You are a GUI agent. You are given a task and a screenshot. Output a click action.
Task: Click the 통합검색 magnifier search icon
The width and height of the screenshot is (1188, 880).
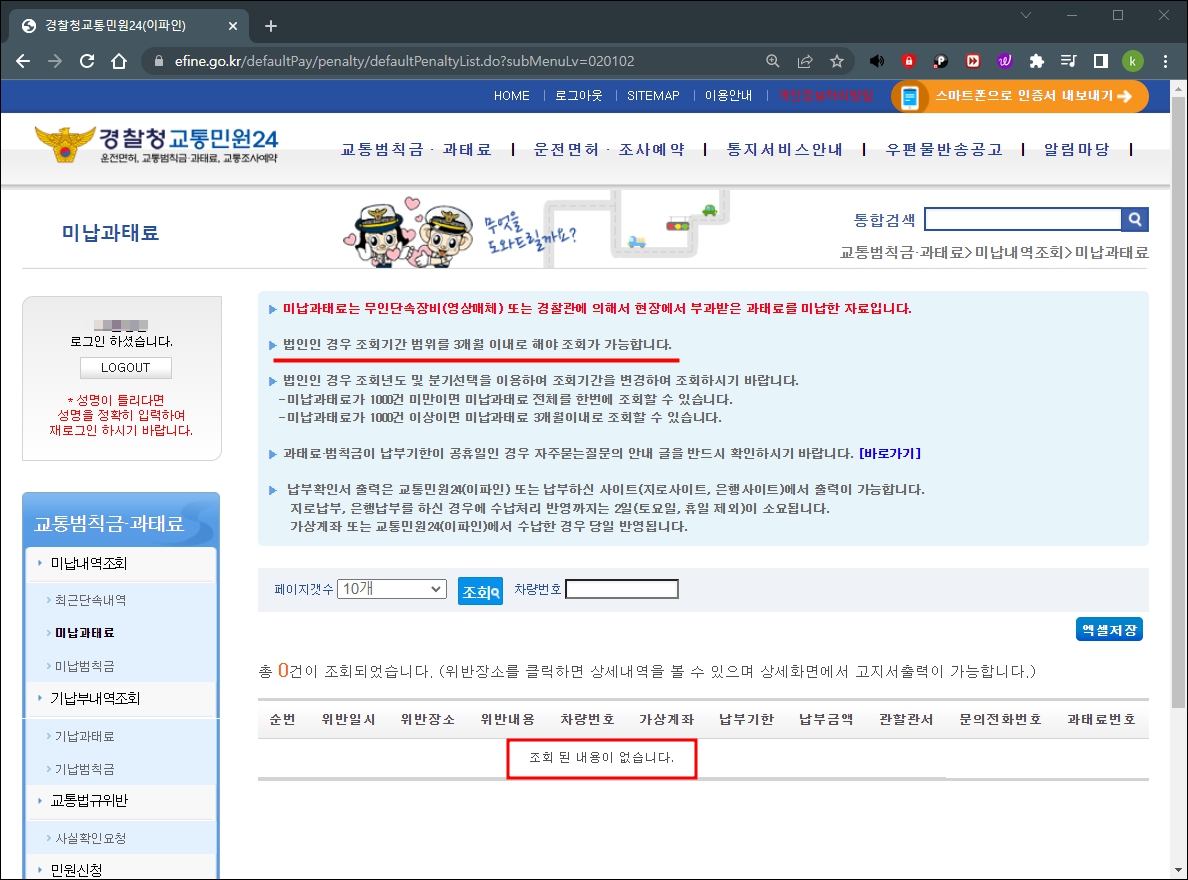click(1134, 218)
